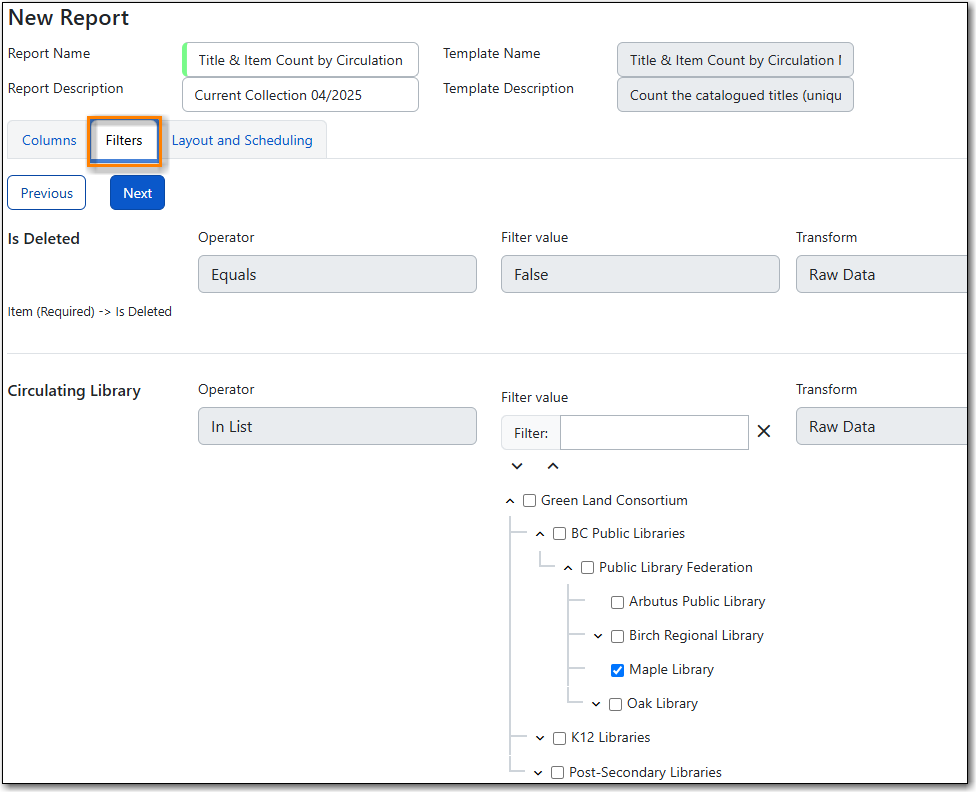Collapse the Green Land Consortium node

click(510, 501)
